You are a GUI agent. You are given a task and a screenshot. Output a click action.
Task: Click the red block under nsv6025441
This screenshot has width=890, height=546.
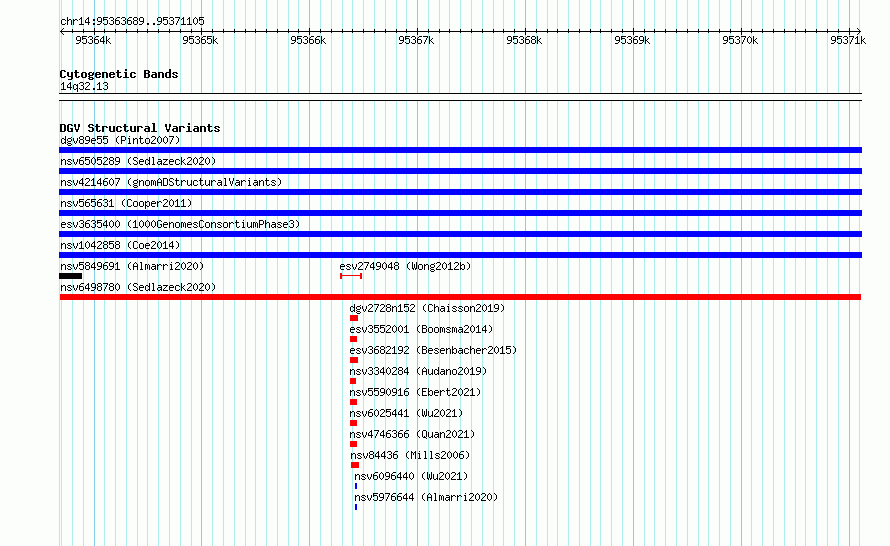(x=353, y=423)
